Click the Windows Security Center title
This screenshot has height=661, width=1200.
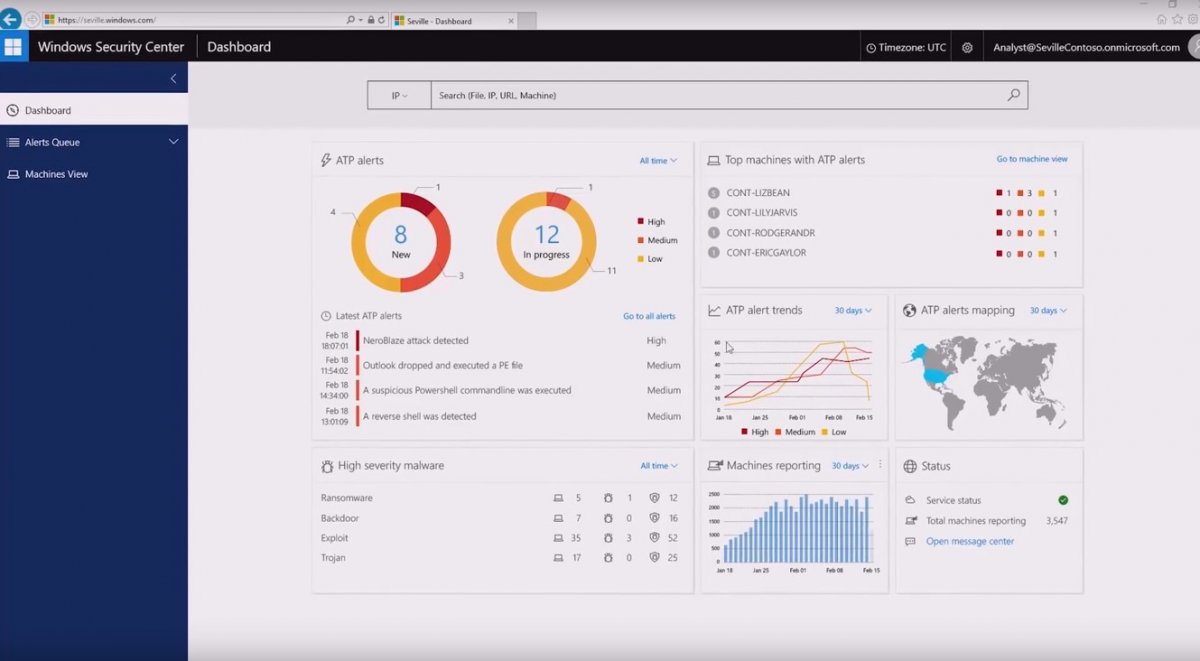click(111, 47)
